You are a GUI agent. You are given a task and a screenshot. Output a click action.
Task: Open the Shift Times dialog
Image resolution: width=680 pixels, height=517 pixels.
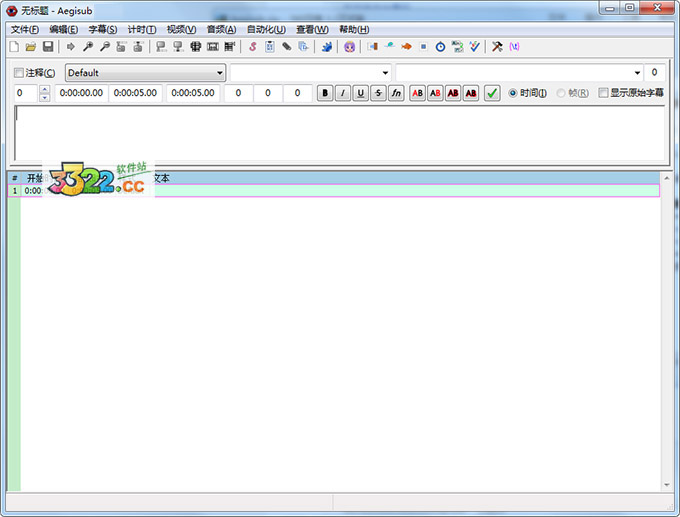(373, 46)
